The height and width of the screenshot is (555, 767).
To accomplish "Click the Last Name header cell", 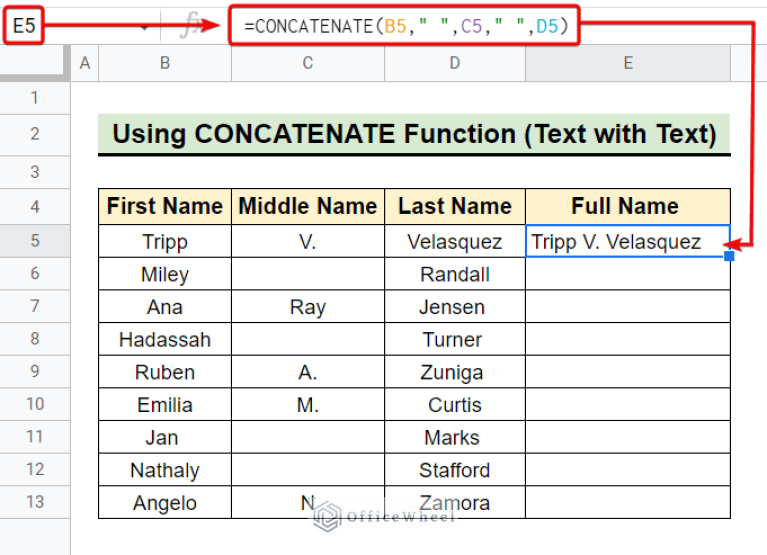I will click(x=455, y=206).
